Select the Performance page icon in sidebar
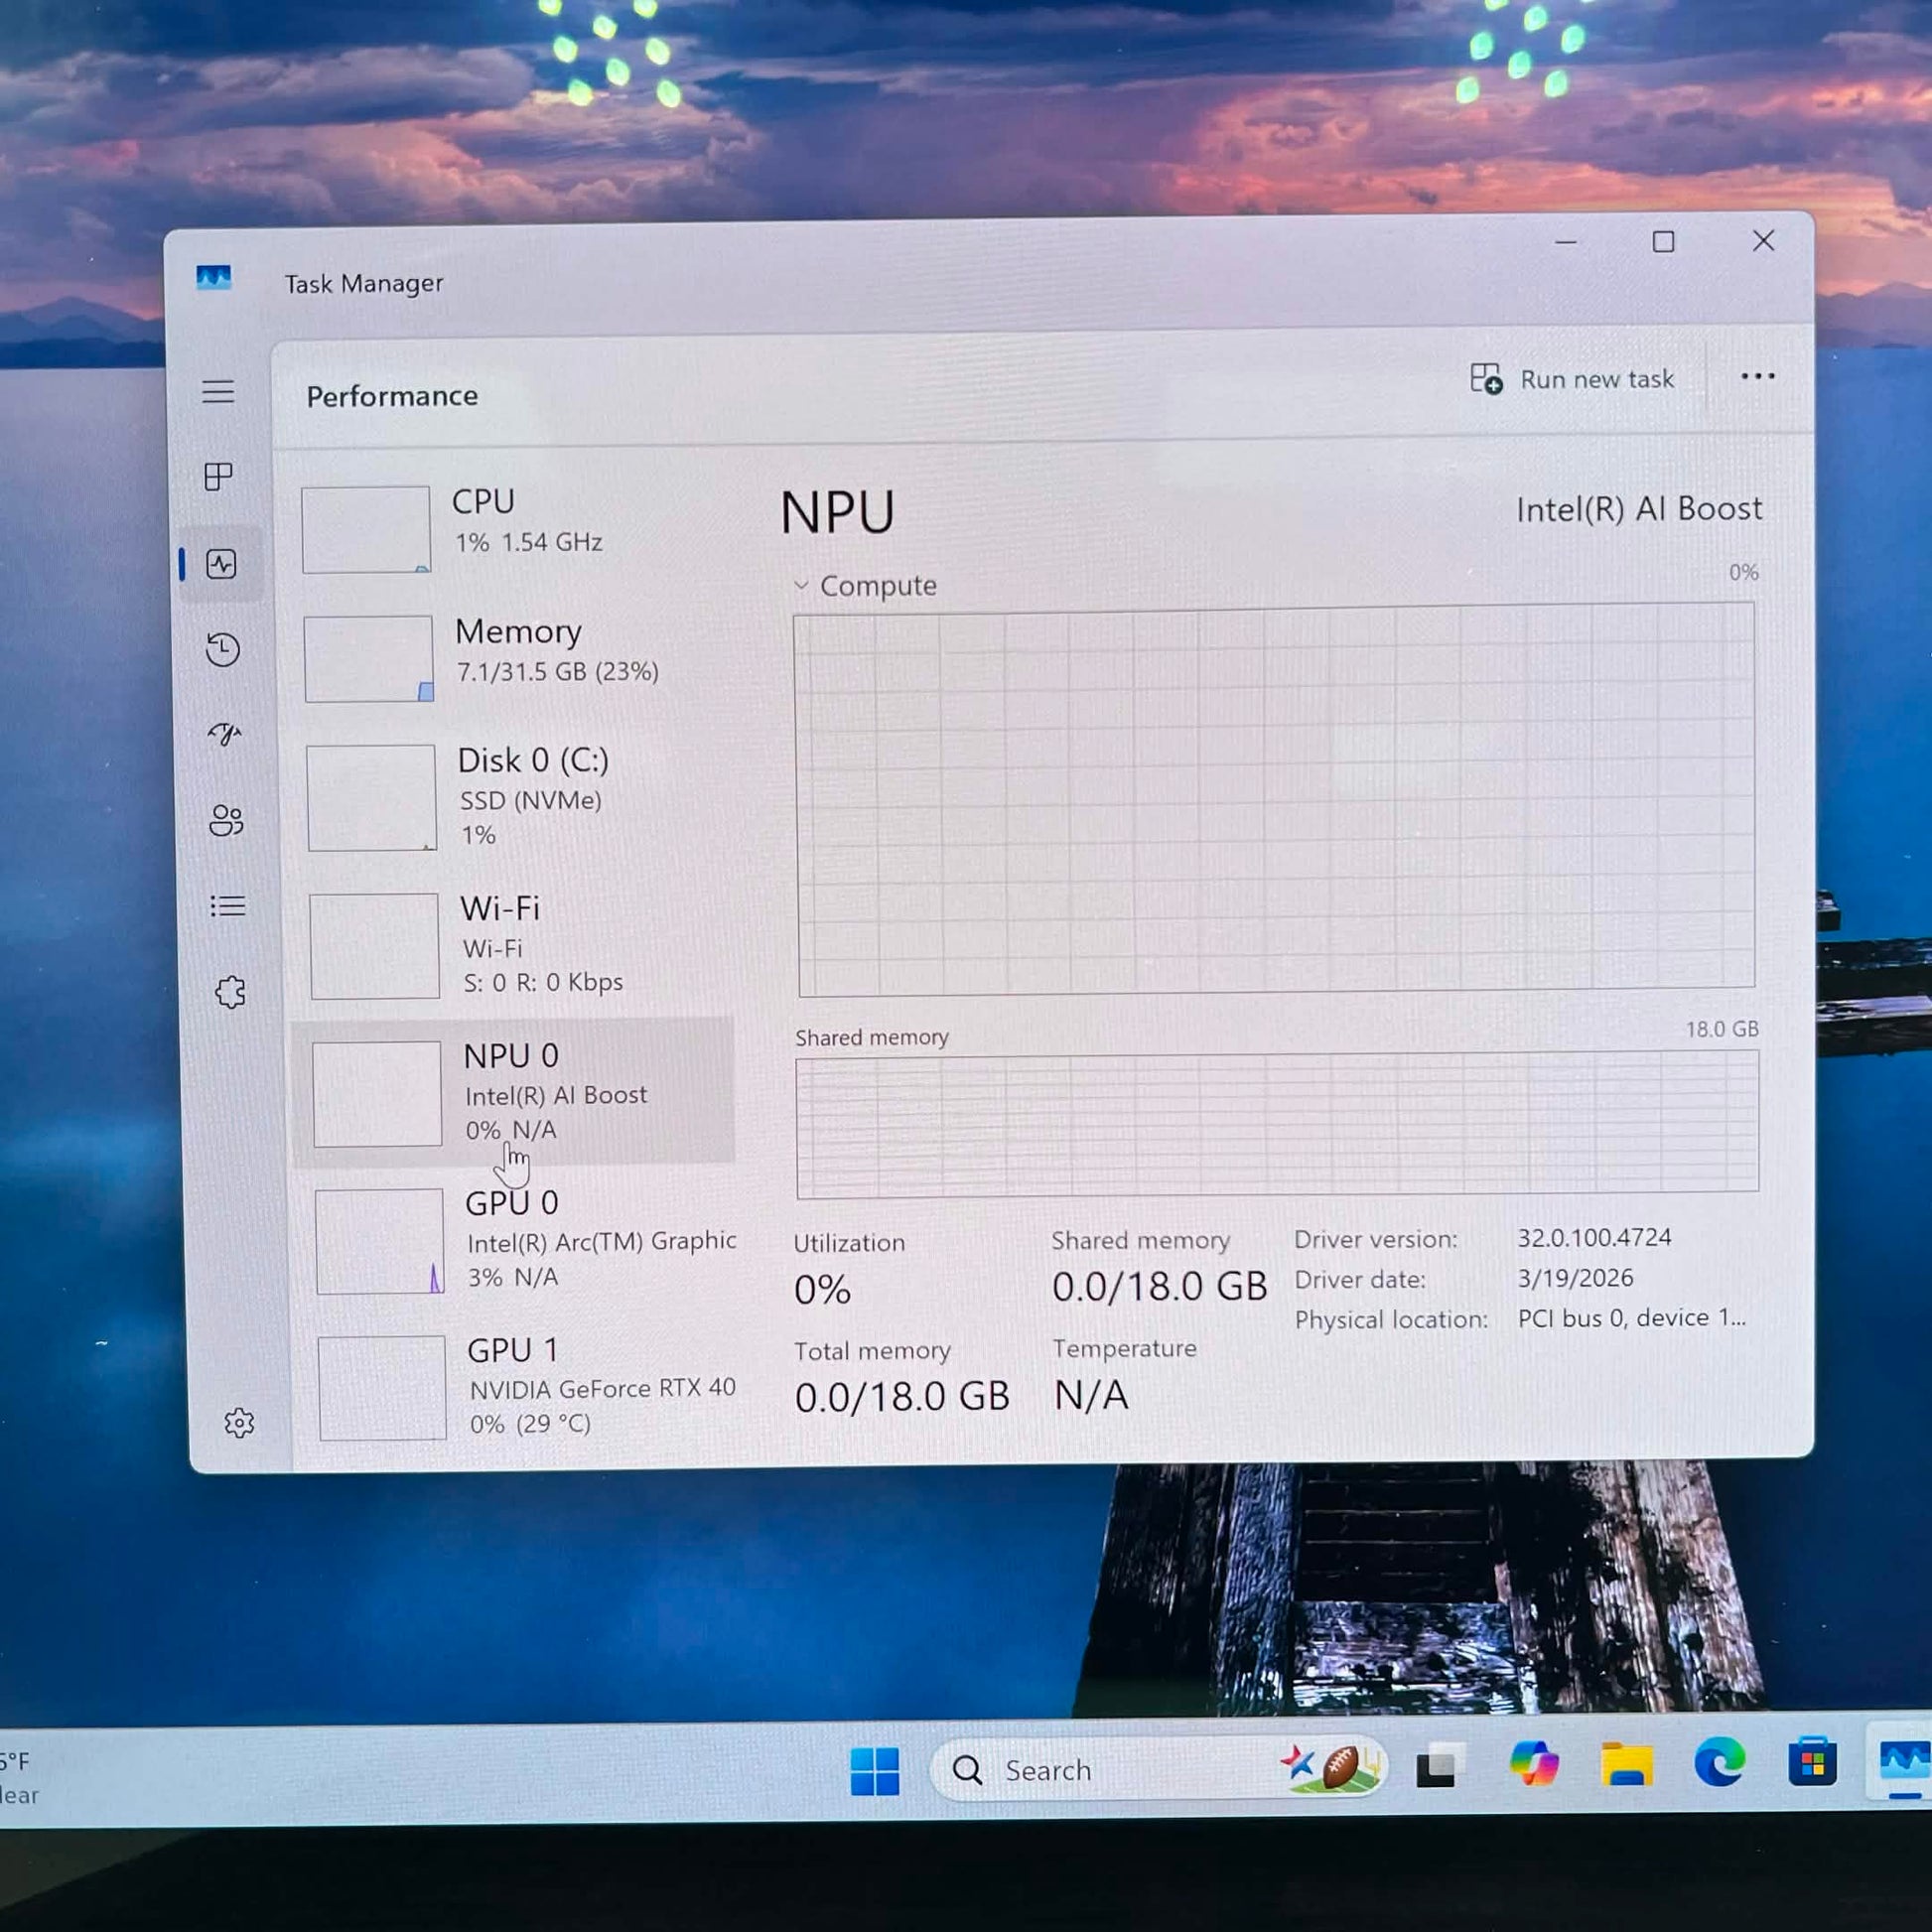Image resolution: width=1932 pixels, height=1932 pixels. pos(221,564)
